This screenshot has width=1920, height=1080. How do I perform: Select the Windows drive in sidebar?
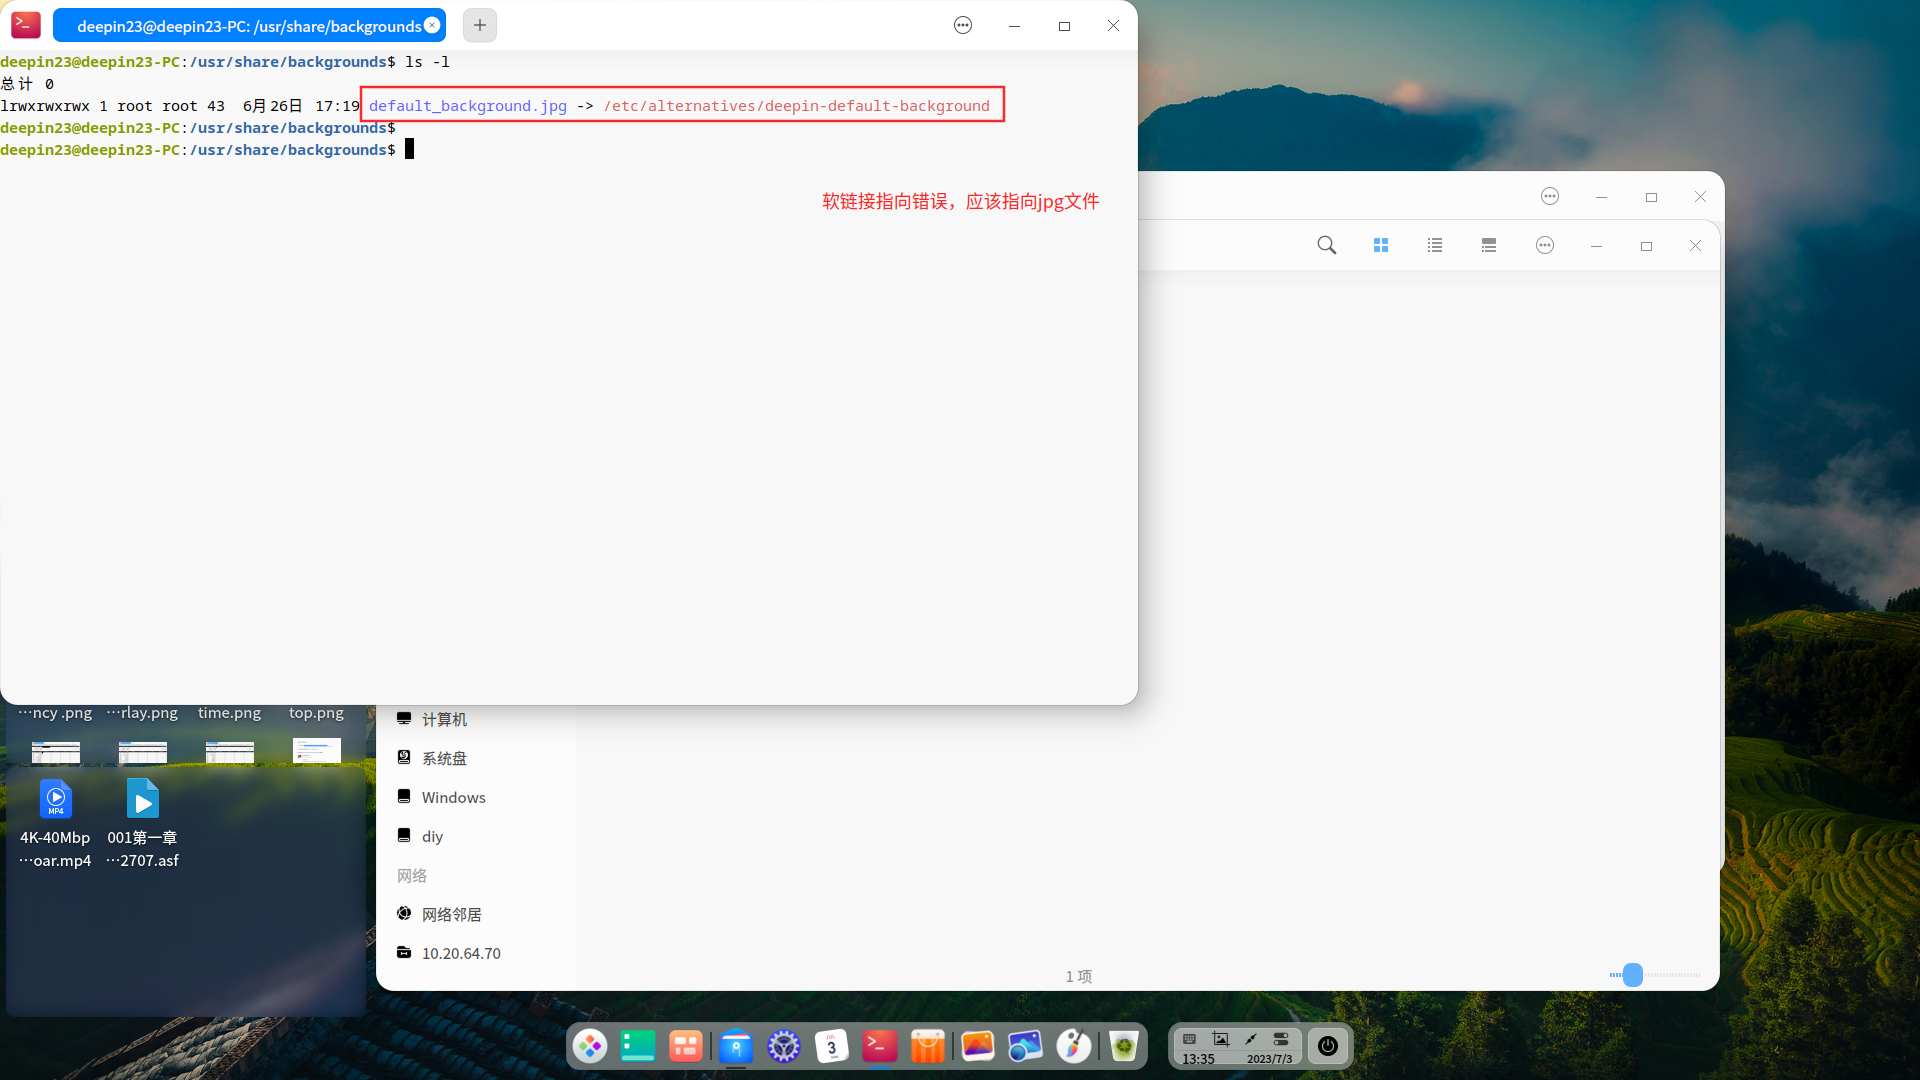coord(452,796)
